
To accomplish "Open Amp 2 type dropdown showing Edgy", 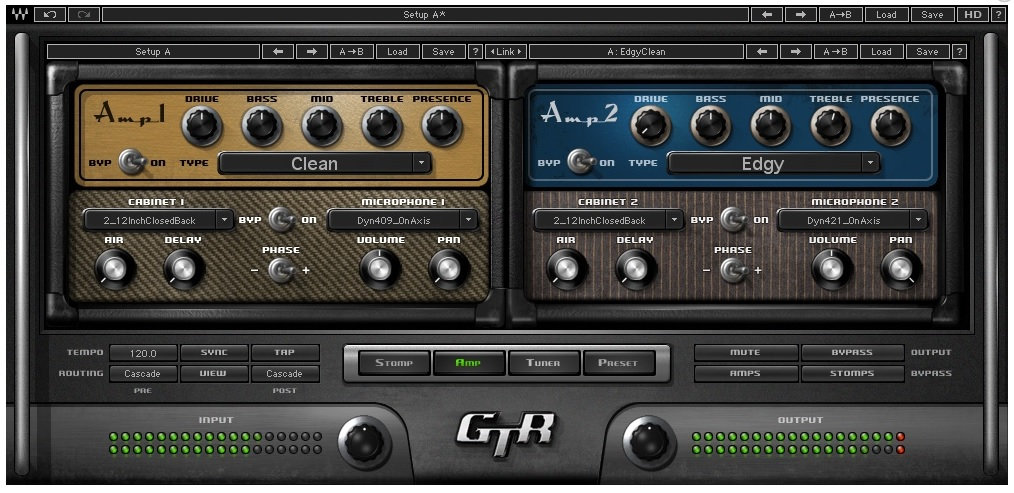I will pos(773,163).
